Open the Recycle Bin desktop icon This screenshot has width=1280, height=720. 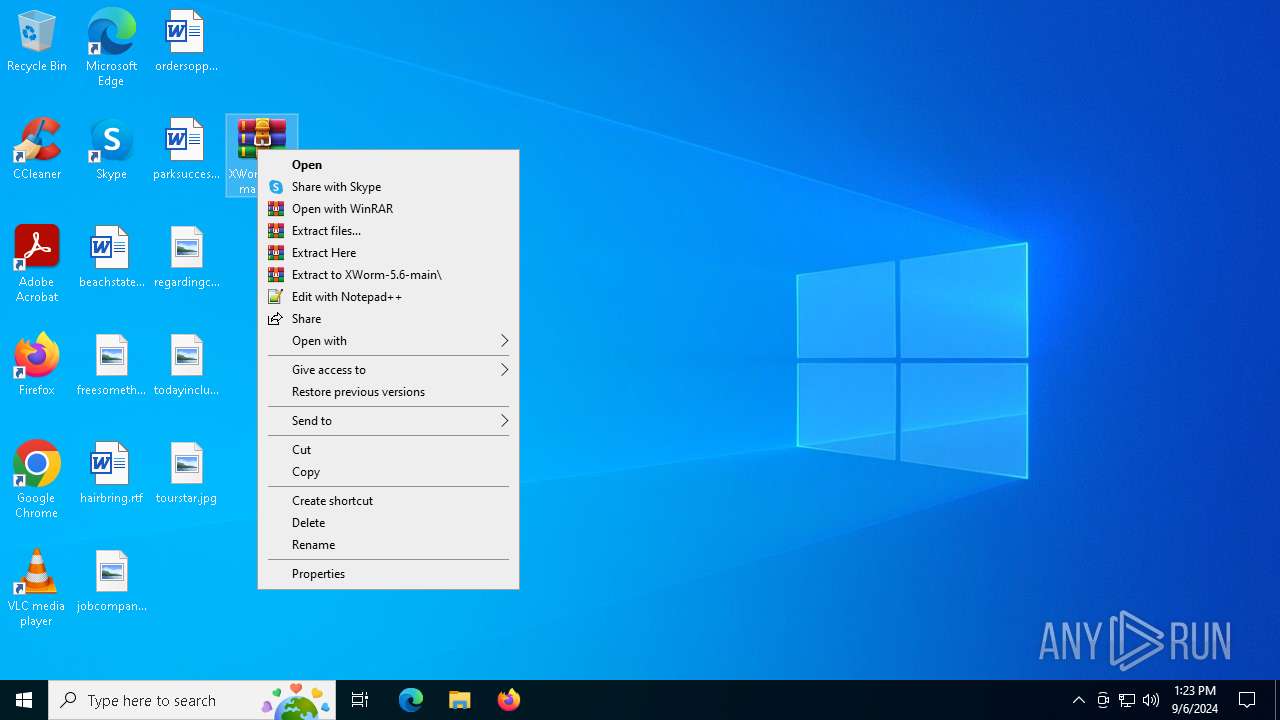coord(37,41)
